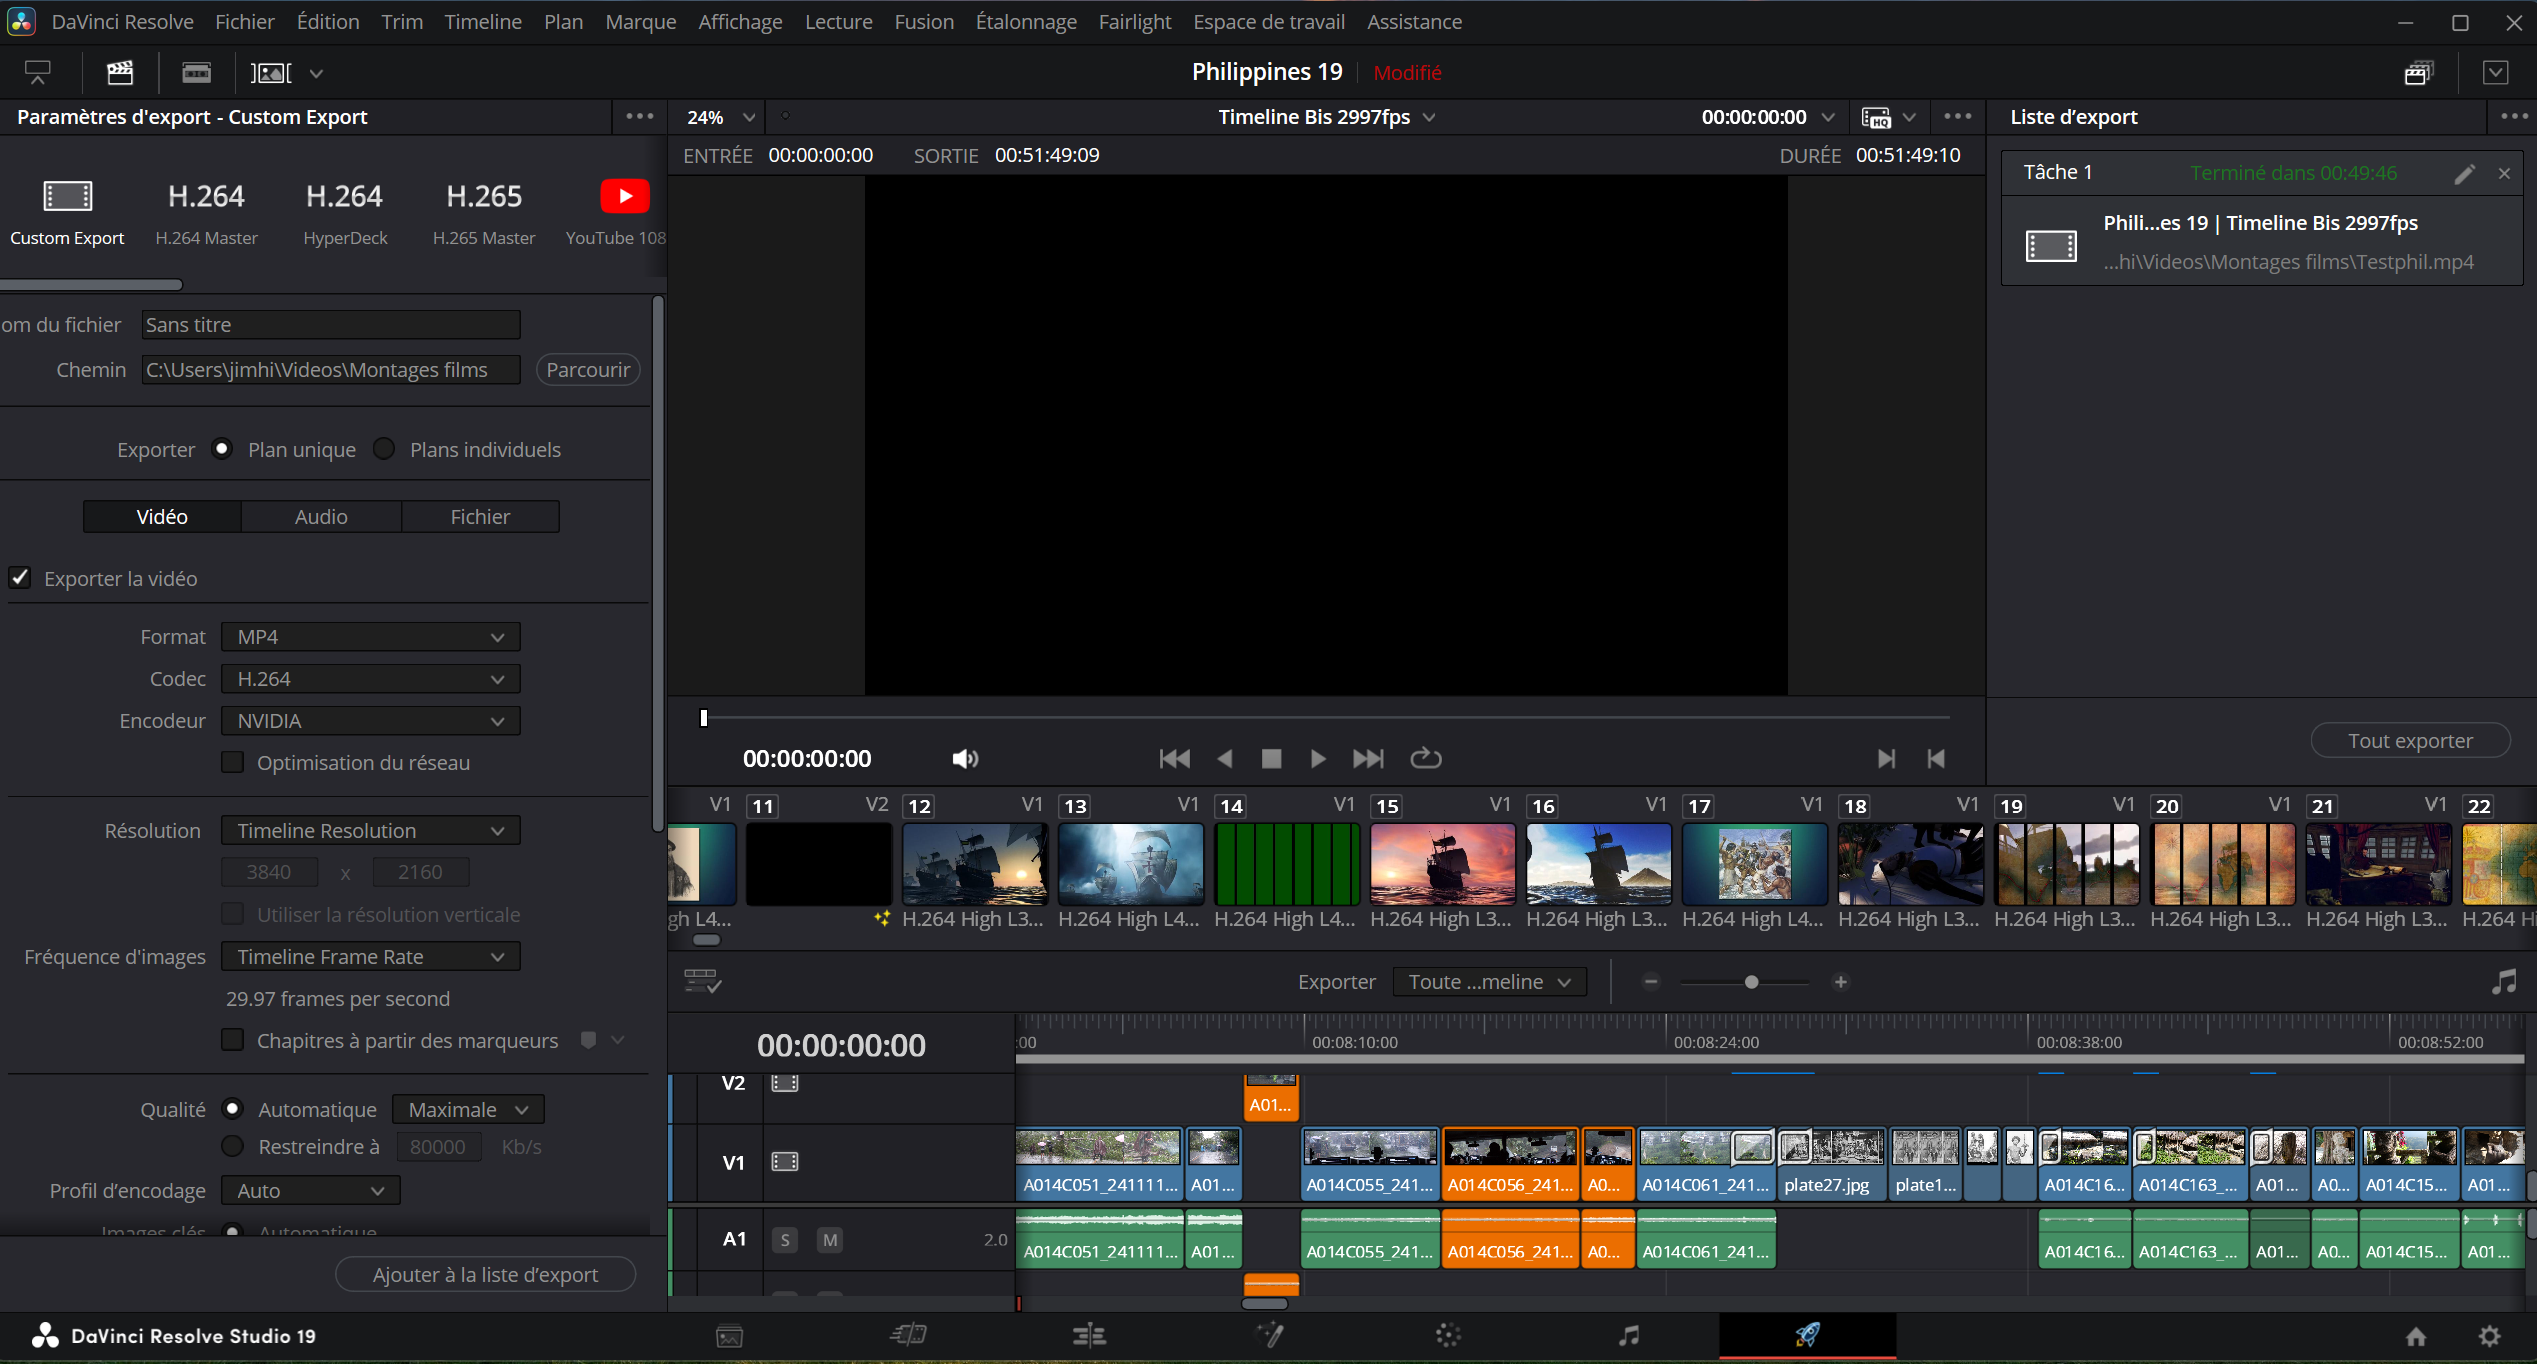
Task: Open Timeline Bis 2997fps selector
Action: (1326, 117)
